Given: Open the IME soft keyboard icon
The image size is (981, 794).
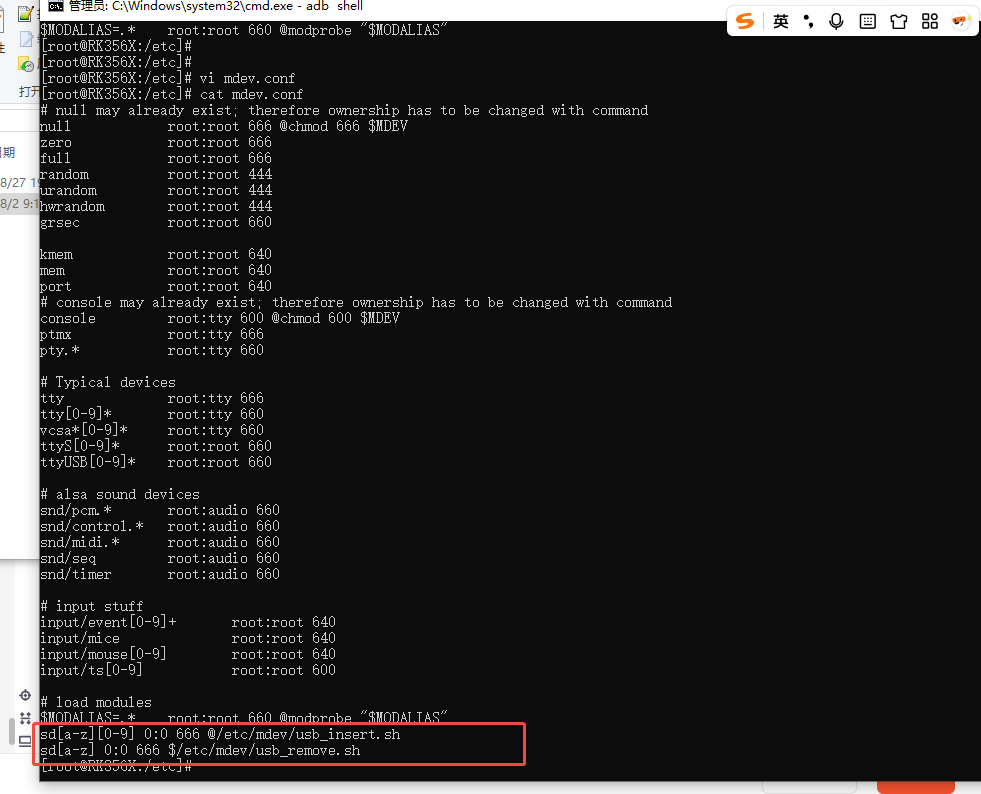Looking at the screenshot, I should coord(867,22).
